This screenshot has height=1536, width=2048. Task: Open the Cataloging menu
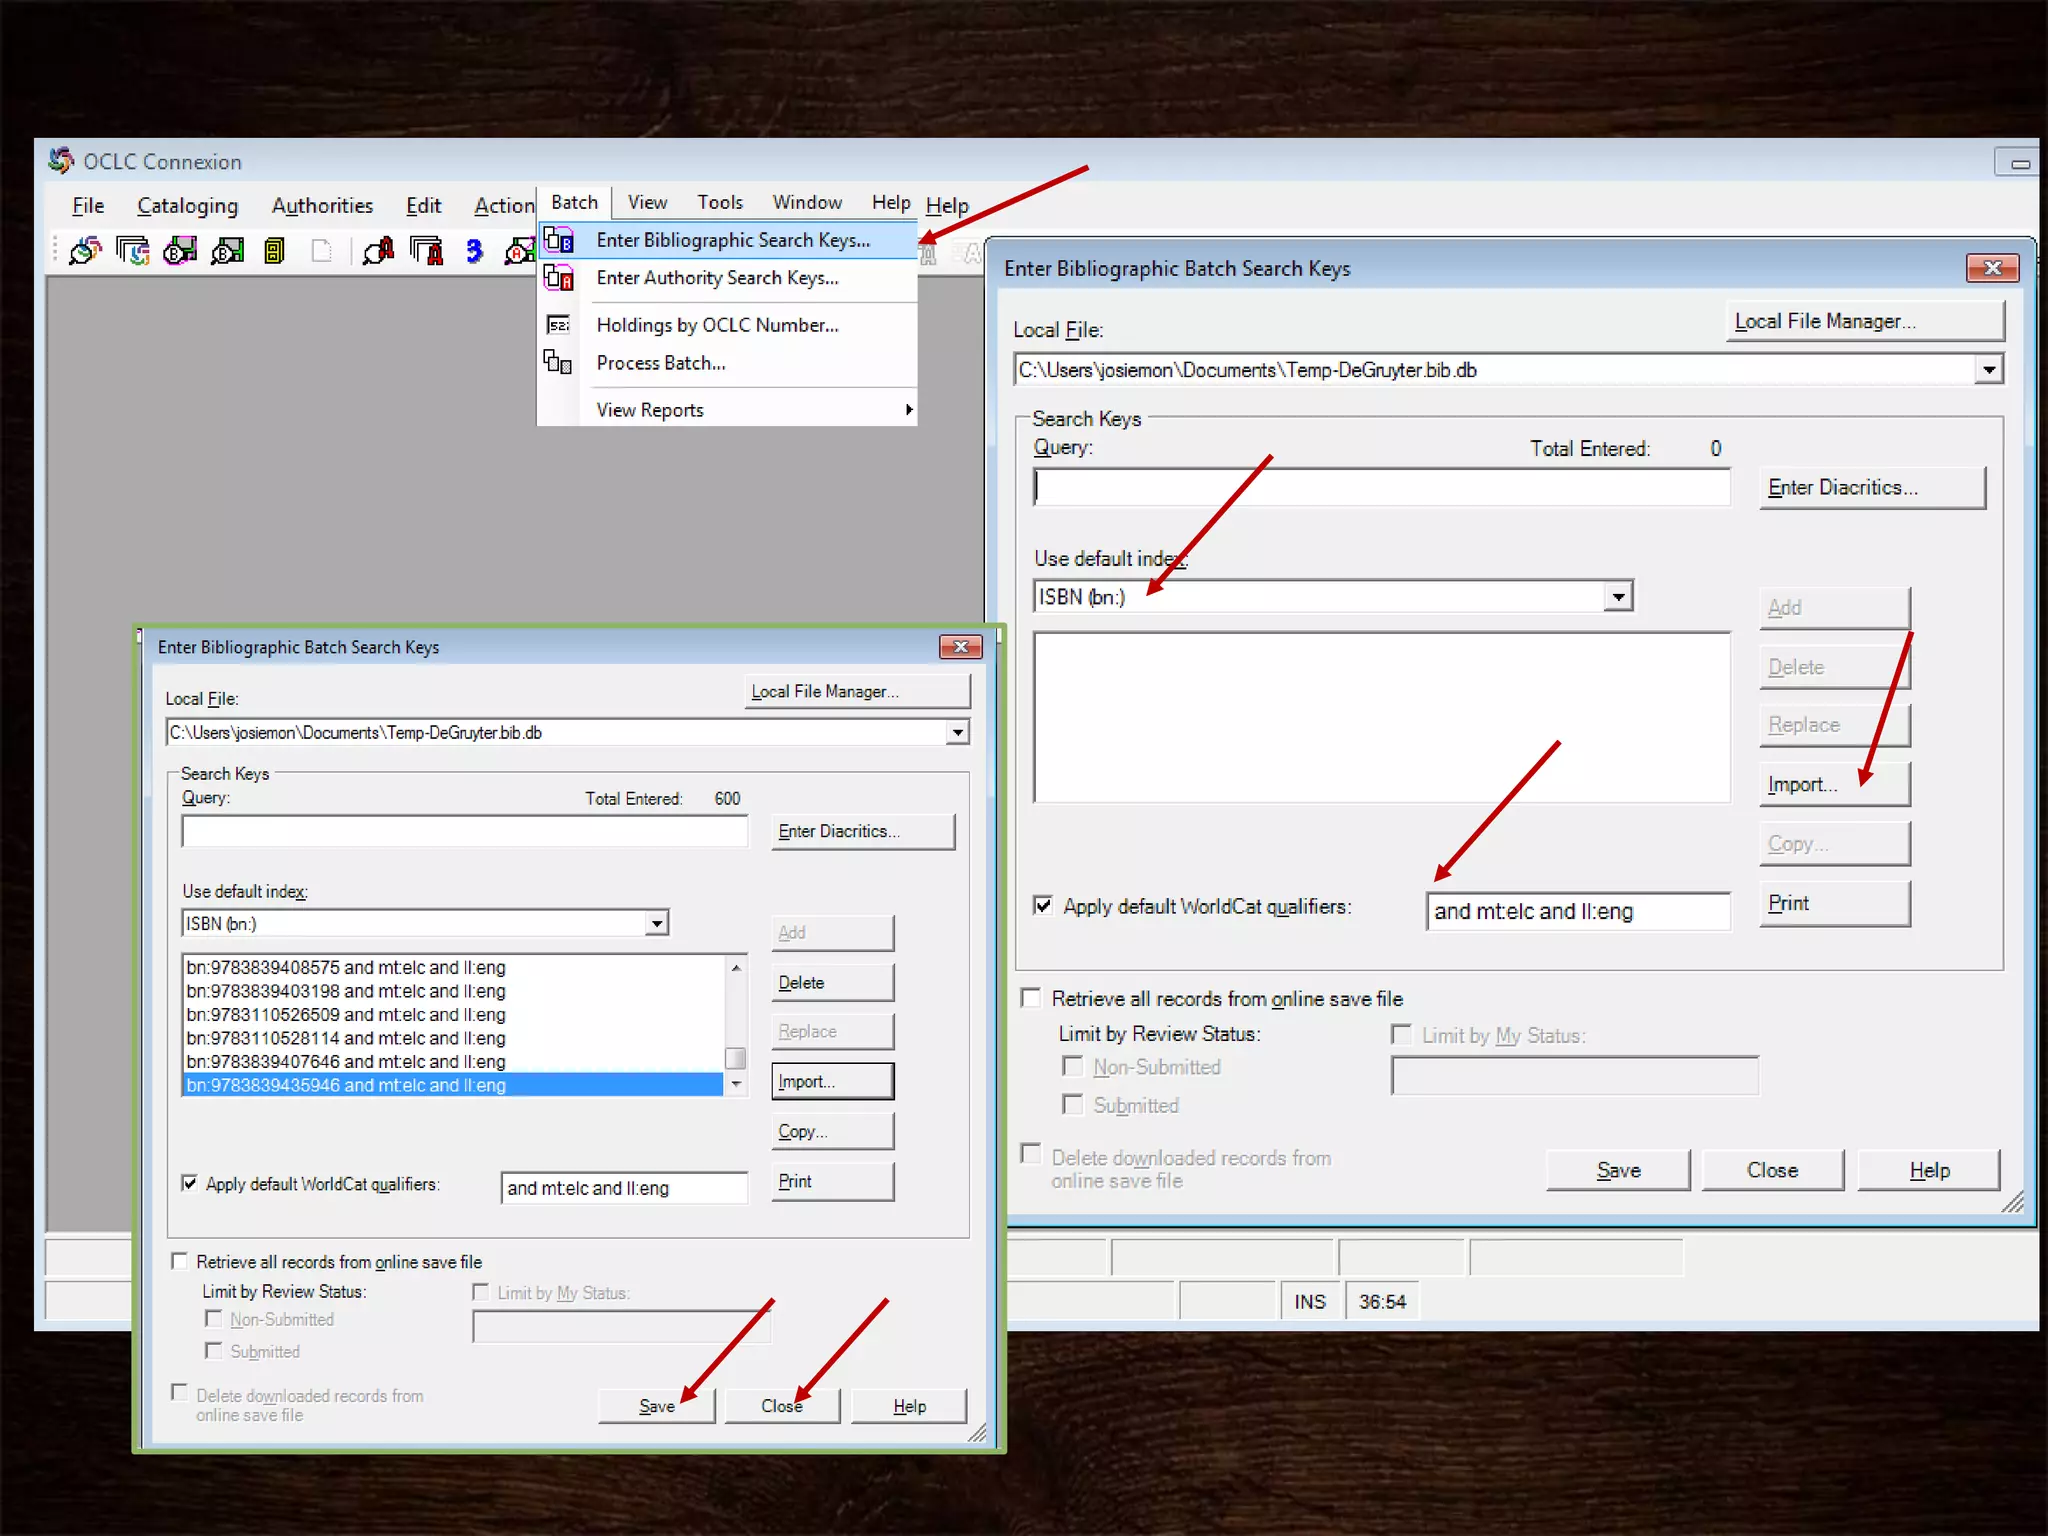pyautogui.click(x=187, y=206)
